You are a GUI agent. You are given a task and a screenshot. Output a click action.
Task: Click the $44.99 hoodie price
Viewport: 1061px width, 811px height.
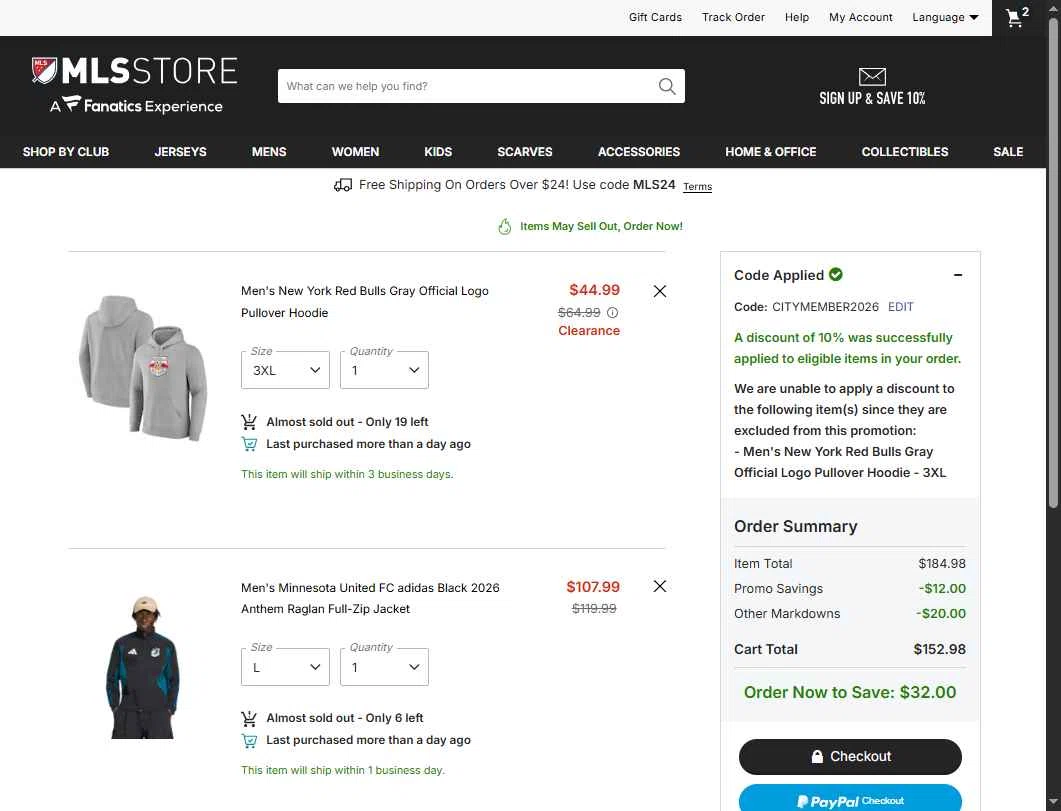pos(594,290)
